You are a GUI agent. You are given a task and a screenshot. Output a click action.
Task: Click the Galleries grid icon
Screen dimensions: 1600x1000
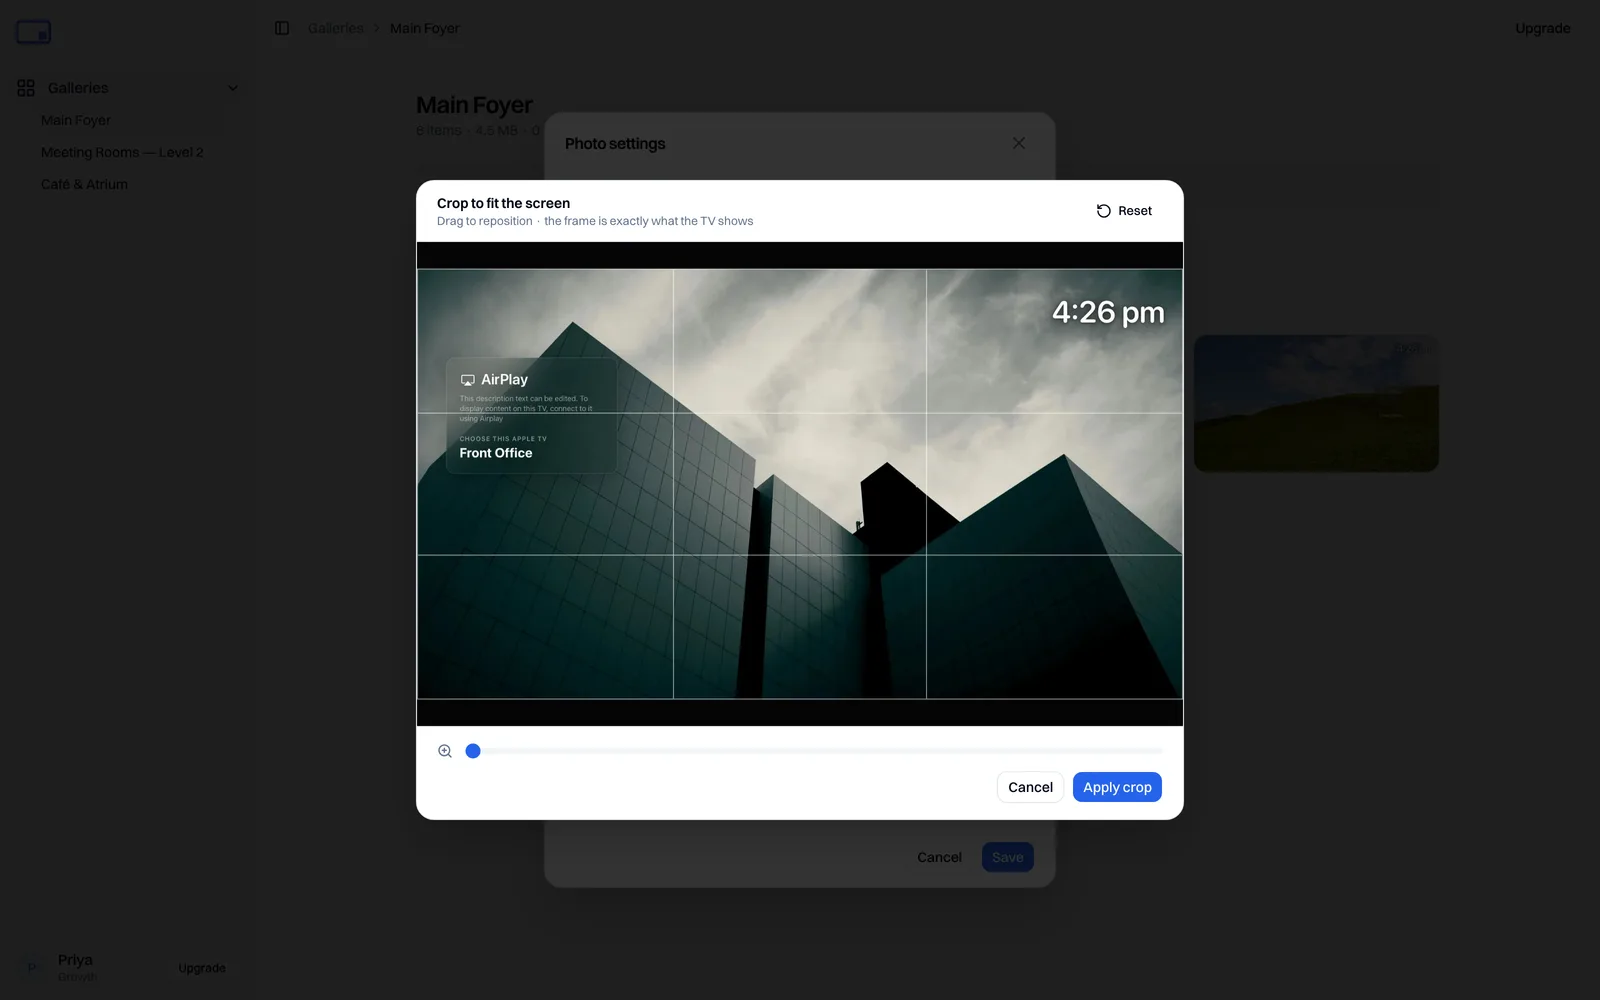pyautogui.click(x=26, y=88)
